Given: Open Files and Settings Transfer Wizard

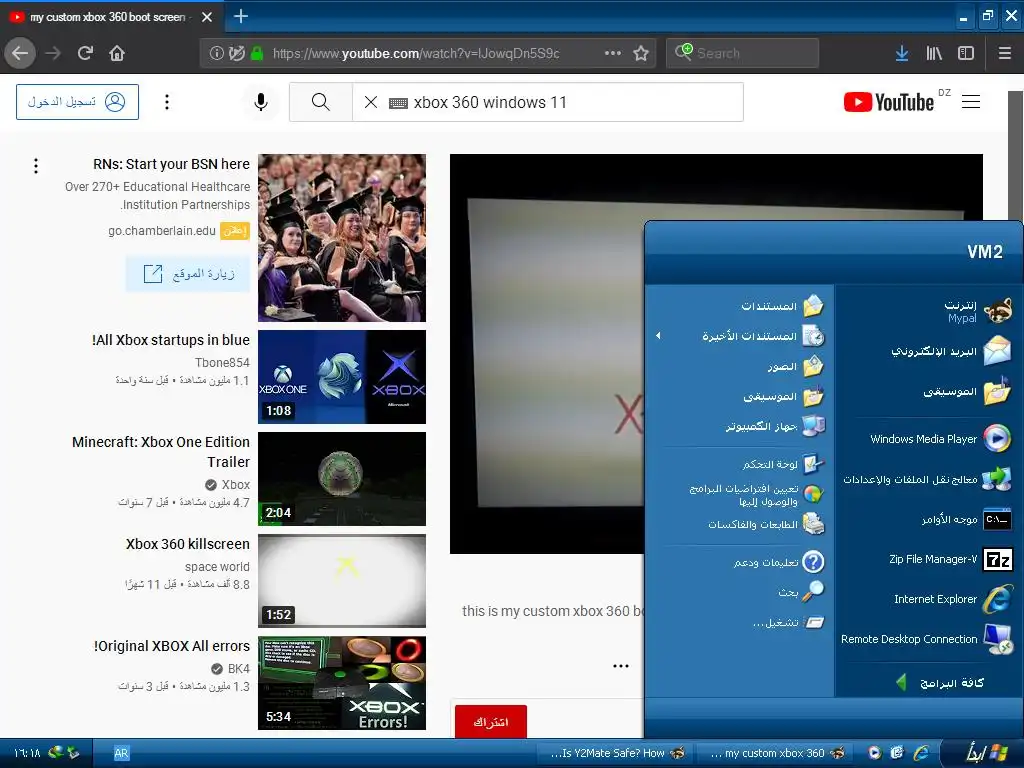Looking at the screenshot, I should tap(927, 479).
